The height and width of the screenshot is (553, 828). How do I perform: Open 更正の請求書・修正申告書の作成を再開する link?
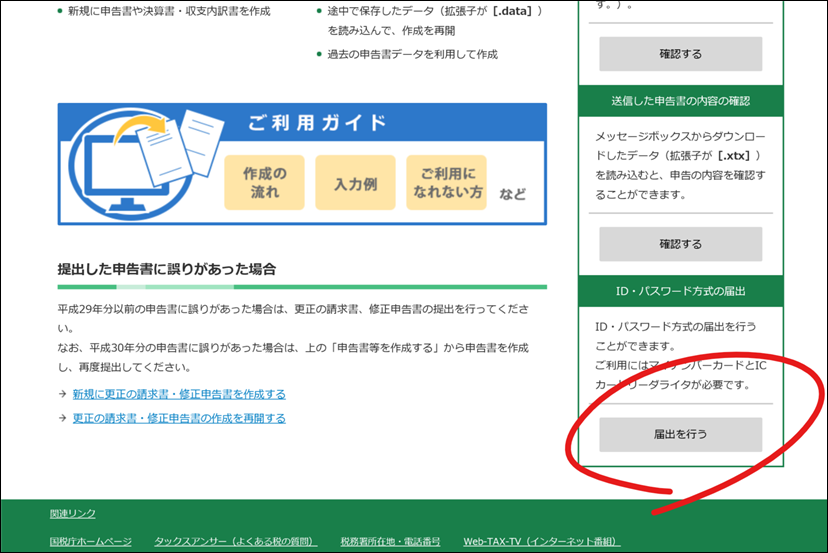179,418
